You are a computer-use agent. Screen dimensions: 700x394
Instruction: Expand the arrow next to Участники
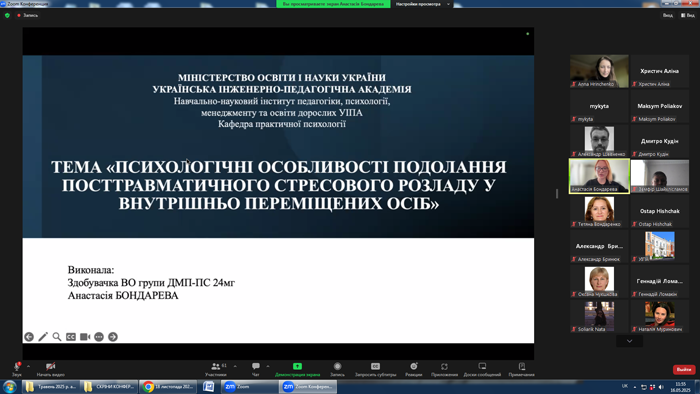pos(235,366)
